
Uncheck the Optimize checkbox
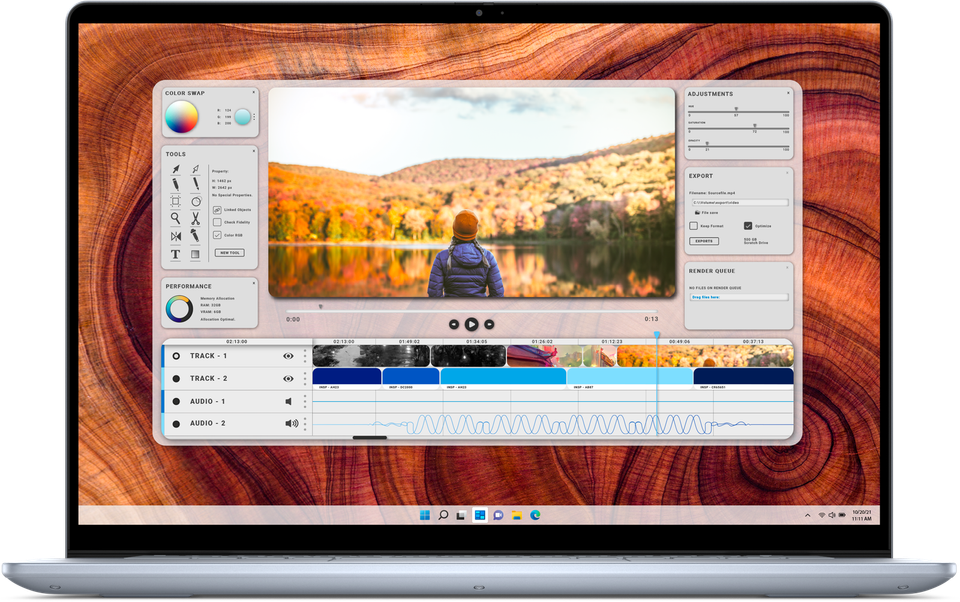pos(748,226)
